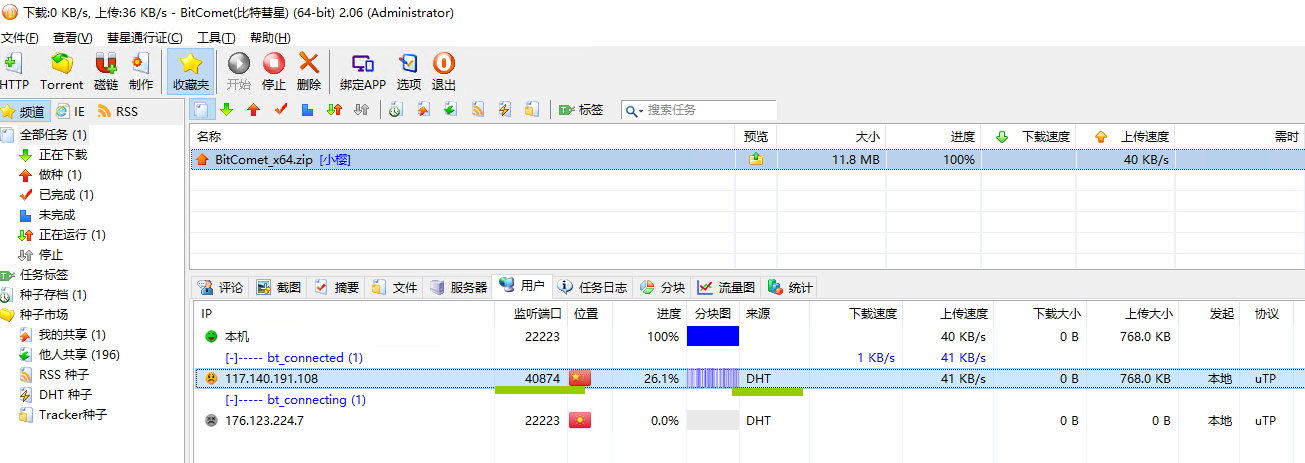Switch to the 频道 sidebar tab
The width and height of the screenshot is (1305, 463).
click(24, 111)
